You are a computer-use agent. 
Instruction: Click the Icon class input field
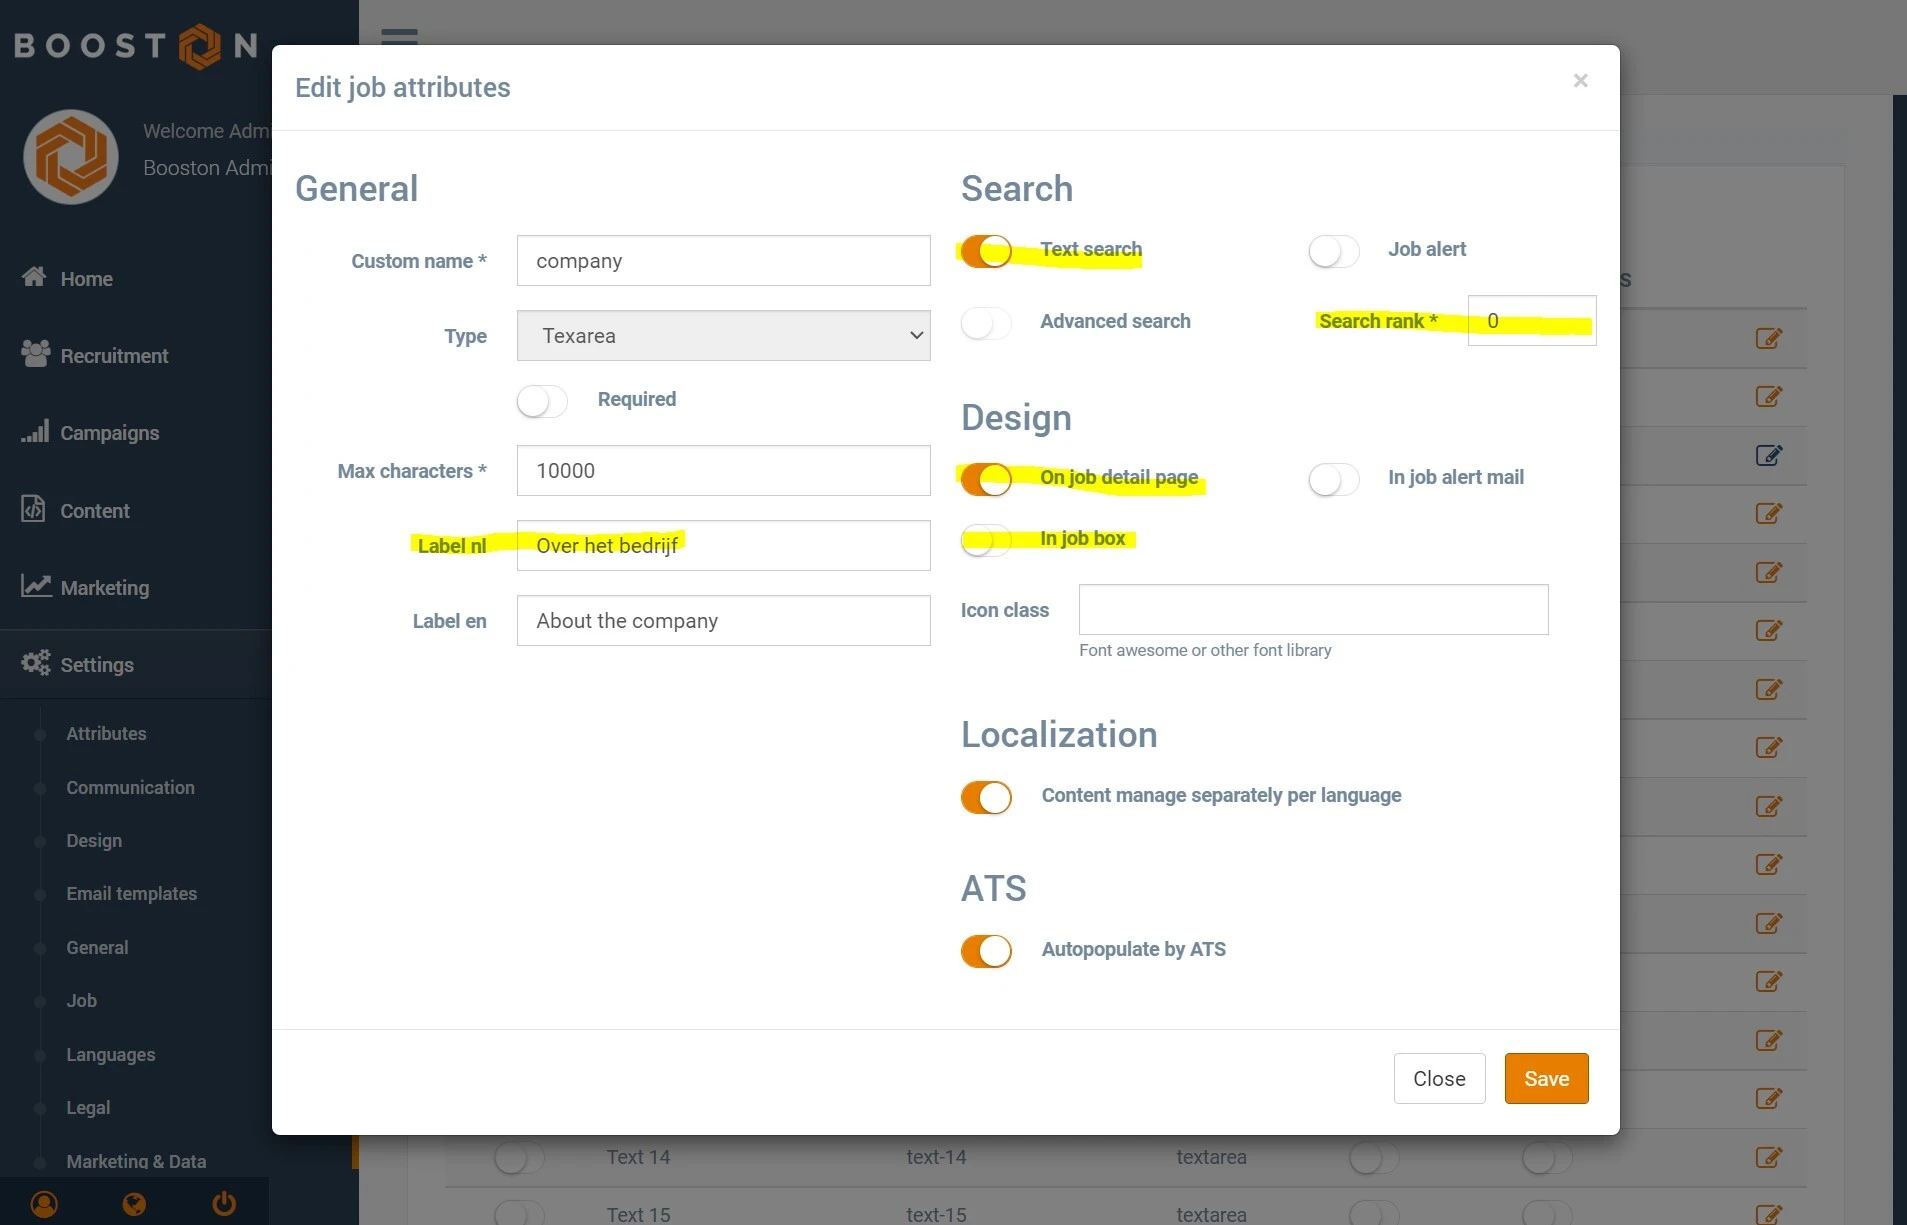point(1313,610)
